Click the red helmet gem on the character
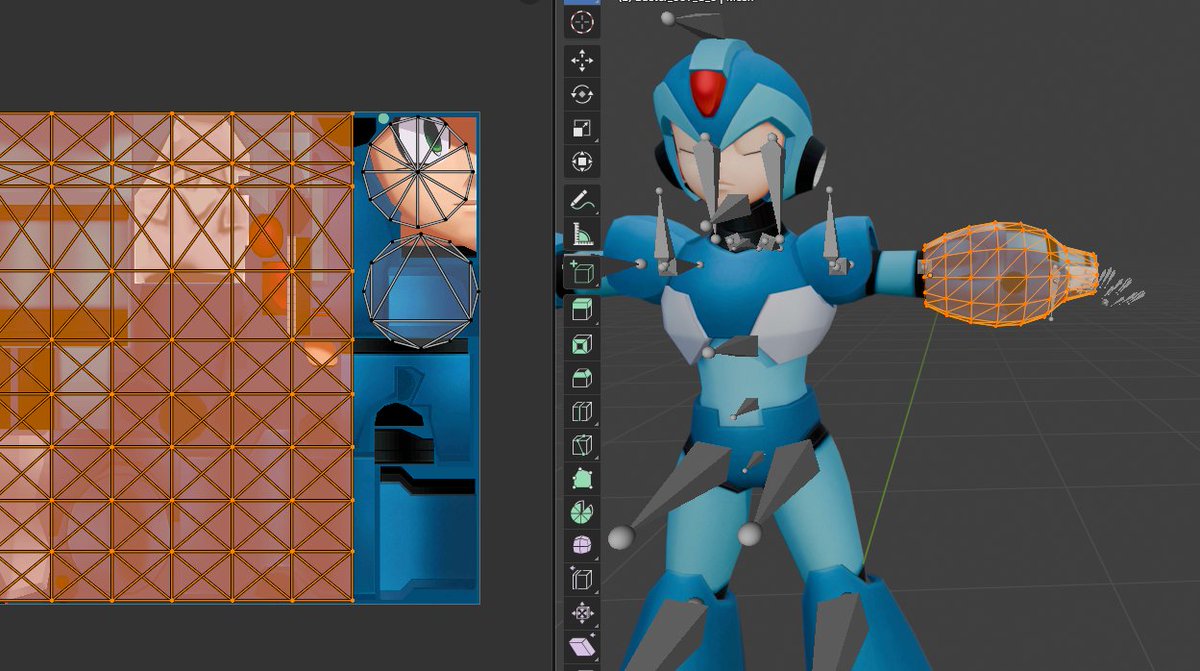The height and width of the screenshot is (671, 1200). (709, 92)
